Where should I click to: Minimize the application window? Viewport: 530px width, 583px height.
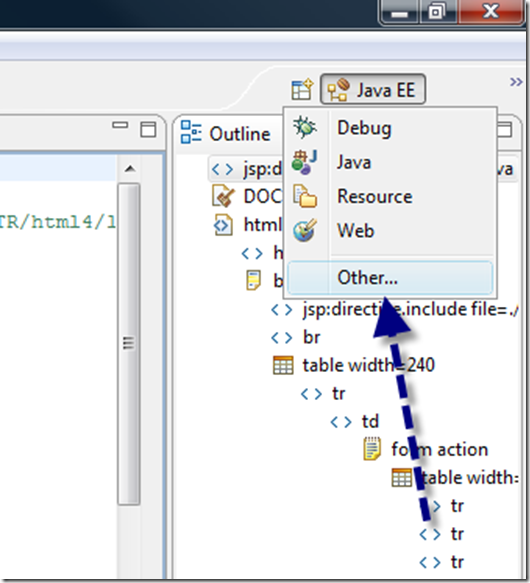pyautogui.click(x=400, y=12)
